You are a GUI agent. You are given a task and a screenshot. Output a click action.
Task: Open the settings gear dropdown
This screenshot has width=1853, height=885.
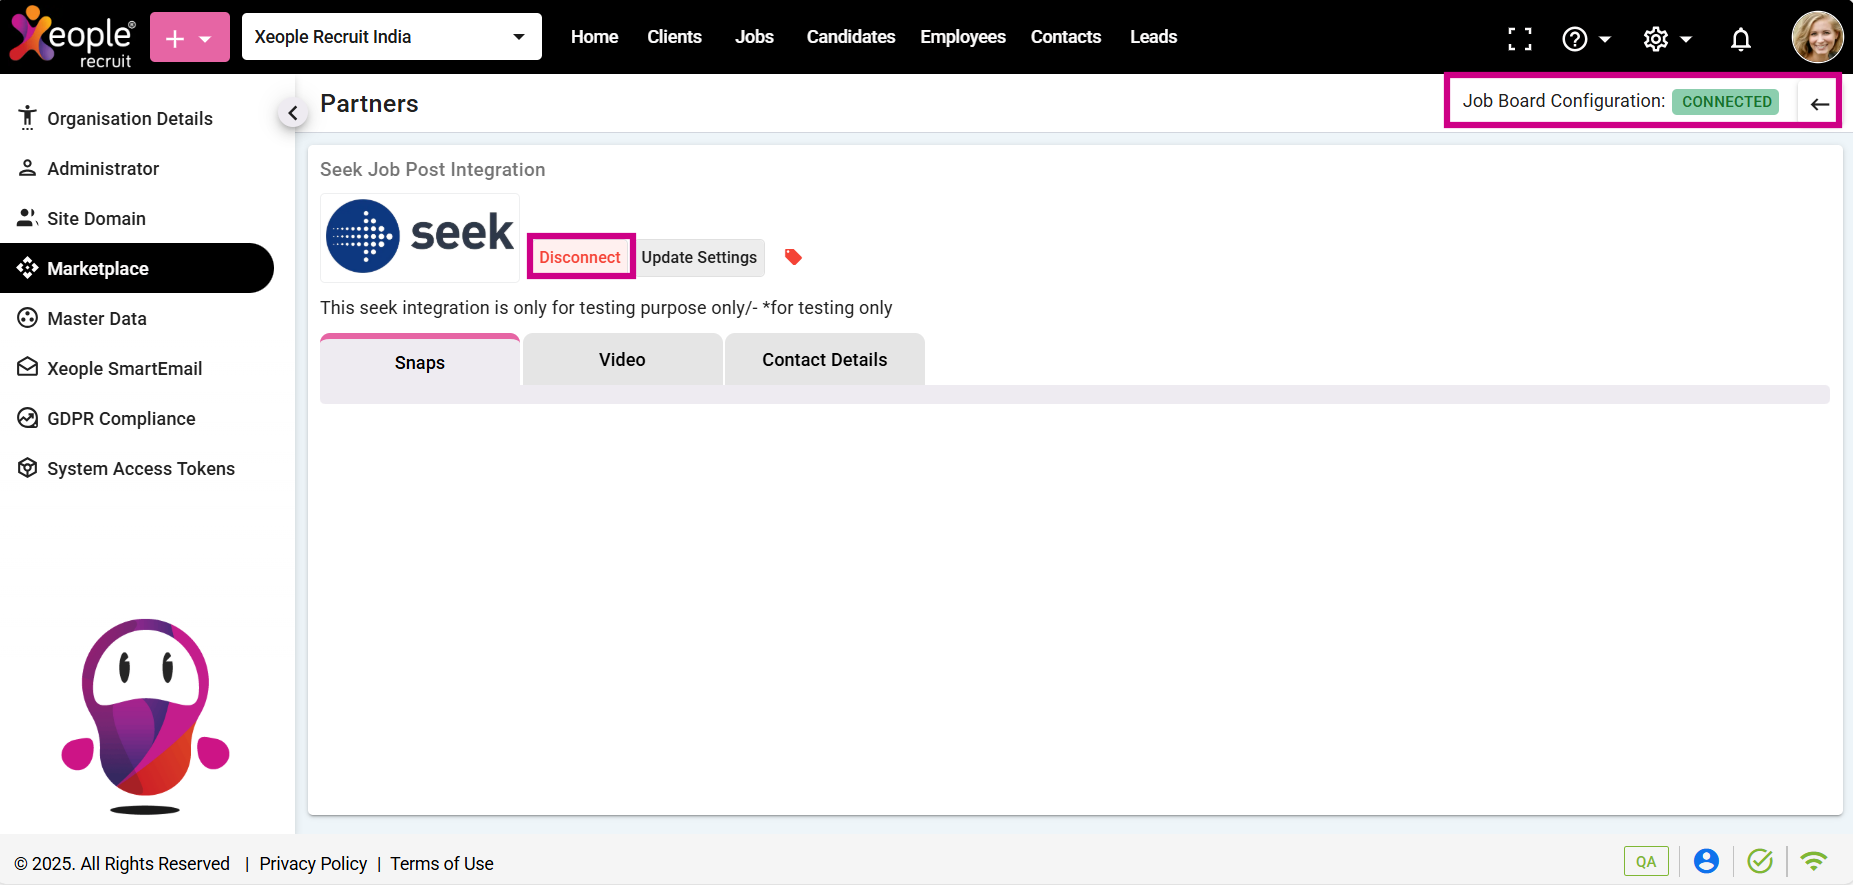coord(1666,39)
